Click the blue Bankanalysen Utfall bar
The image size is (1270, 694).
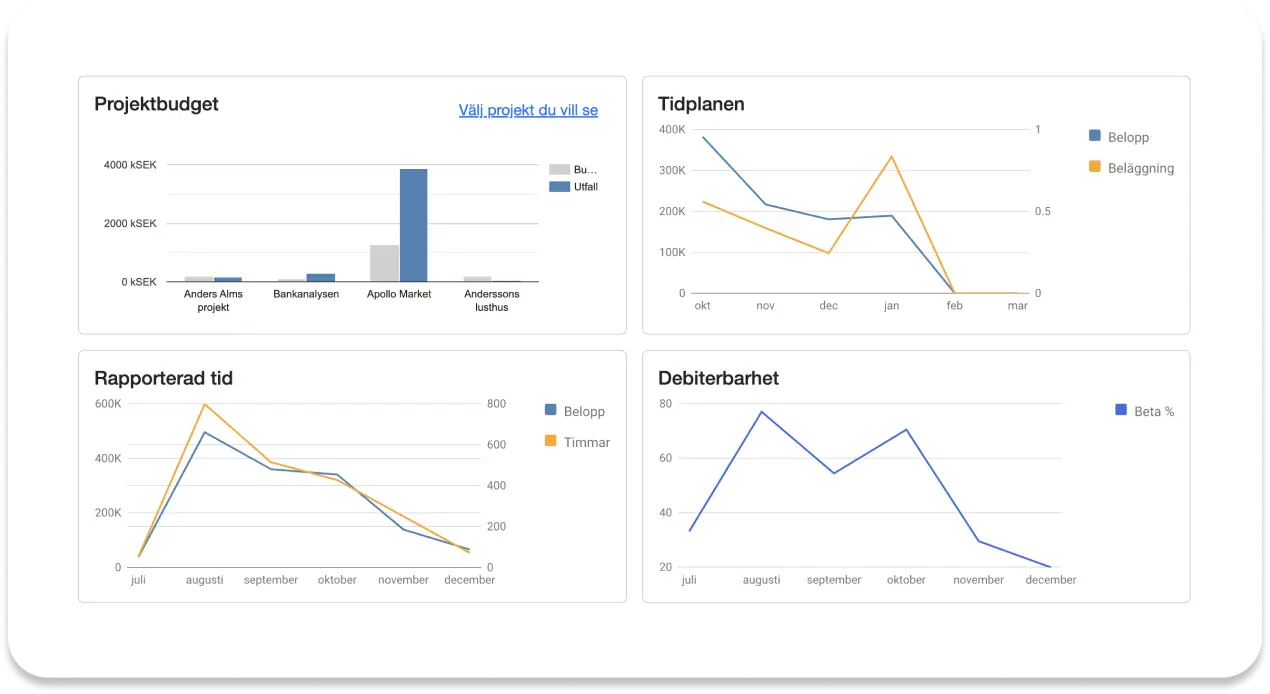coord(321,277)
